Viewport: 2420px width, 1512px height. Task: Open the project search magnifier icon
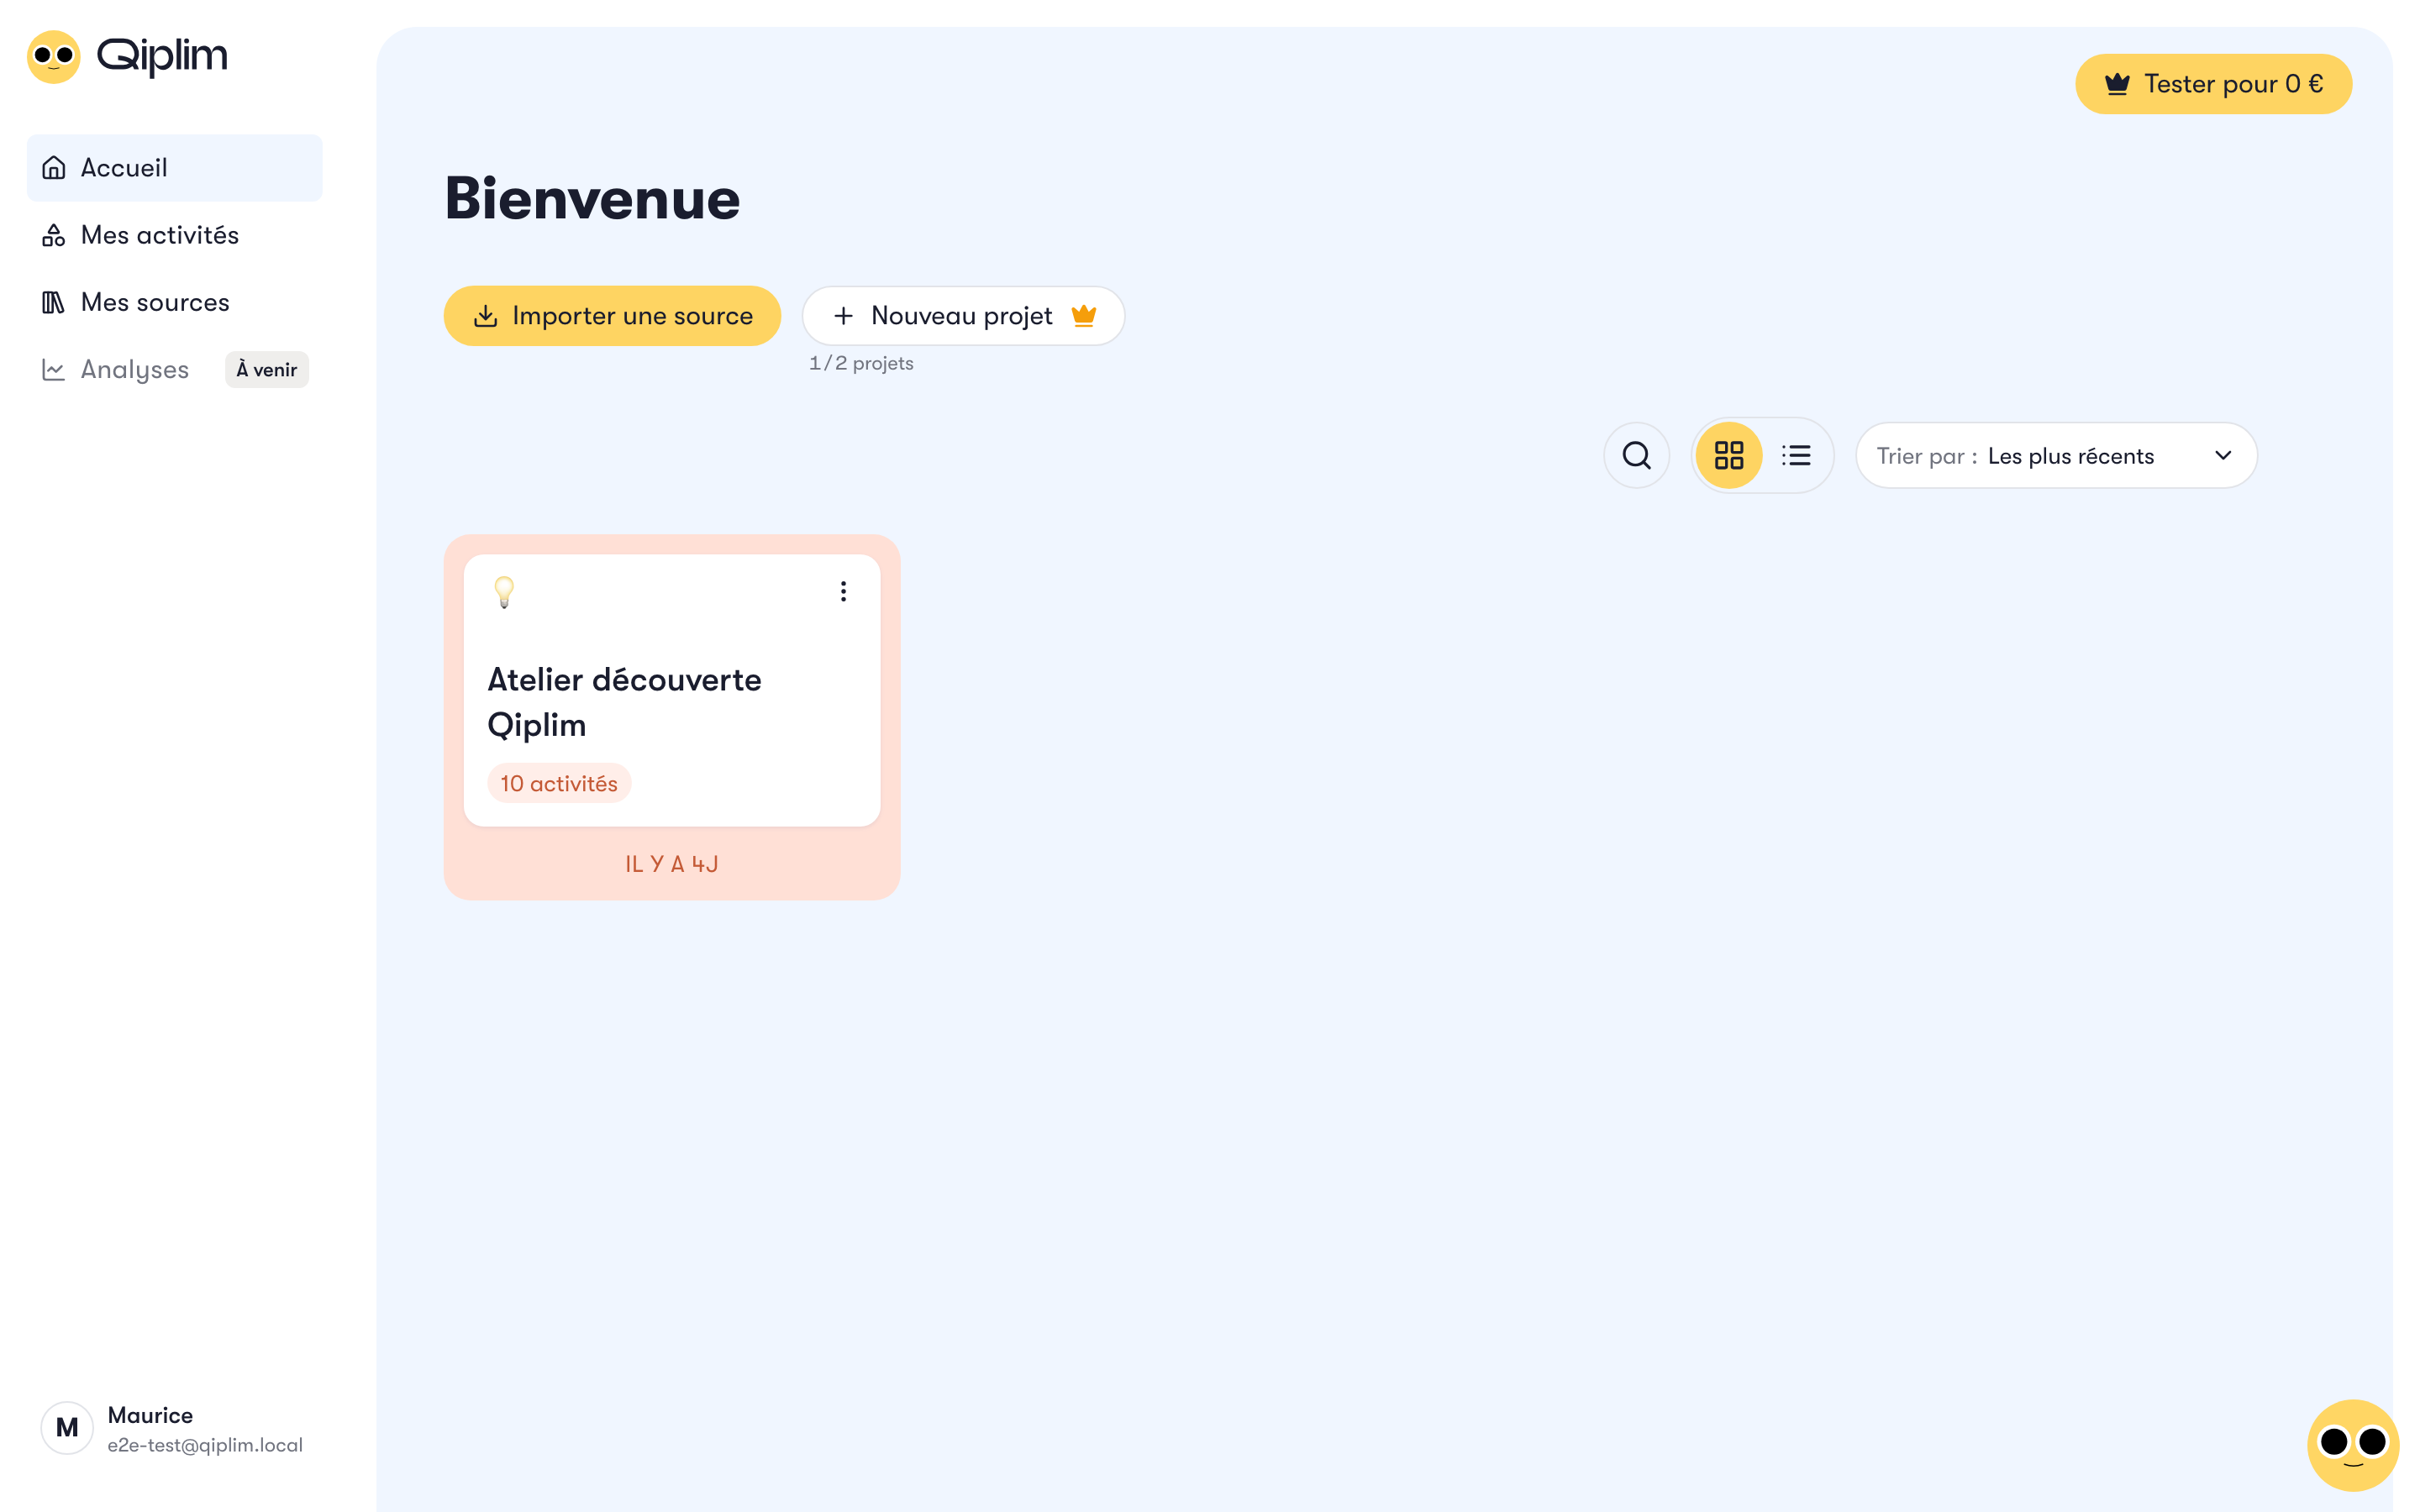[1637, 456]
